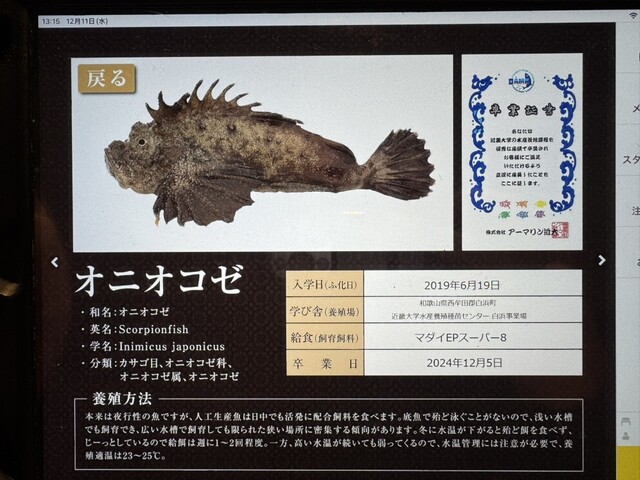Viewport: 640px width, 480px height.
Task: Select the 学び舎 hatchery location row
Action: tap(433, 309)
